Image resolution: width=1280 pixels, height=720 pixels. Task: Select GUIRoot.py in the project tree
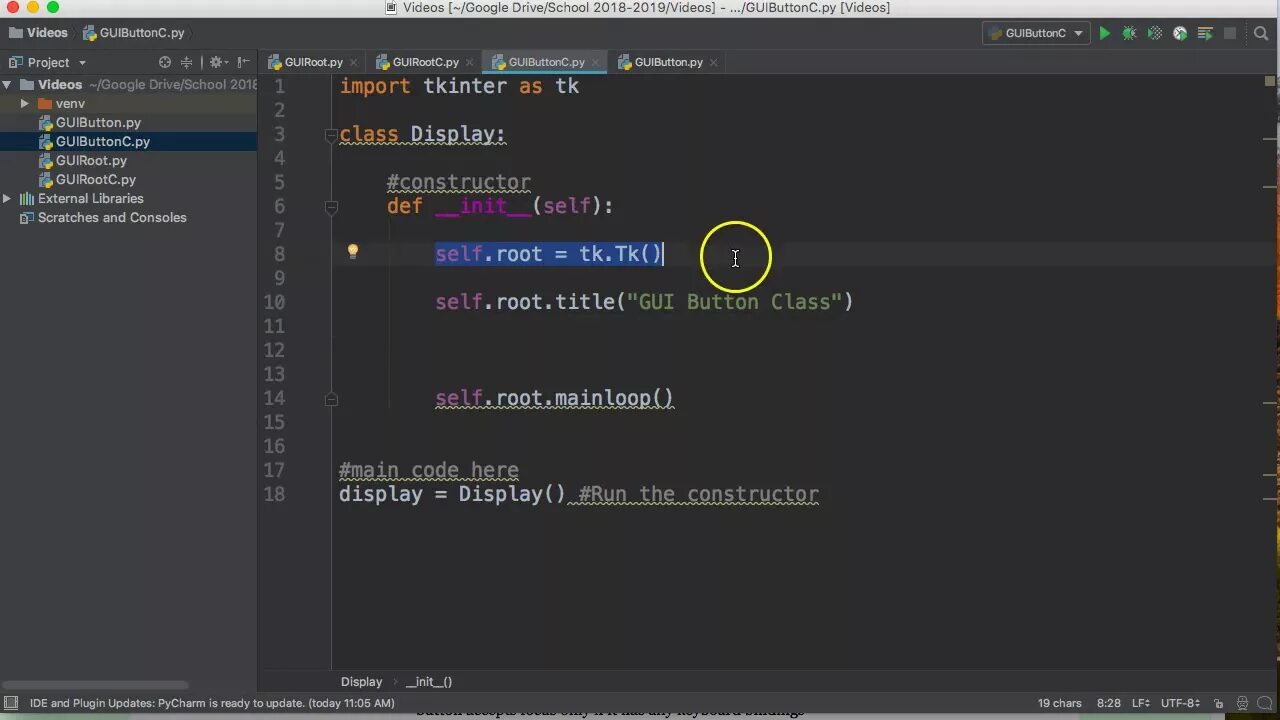pos(91,161)
